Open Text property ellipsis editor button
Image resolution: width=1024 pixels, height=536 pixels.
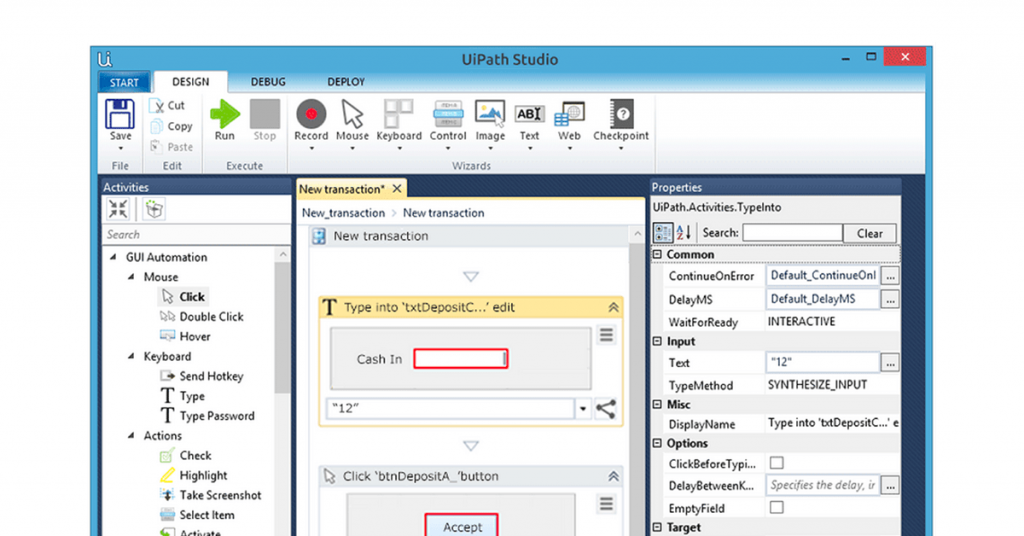pyautogui.click(x=890, y=362)
